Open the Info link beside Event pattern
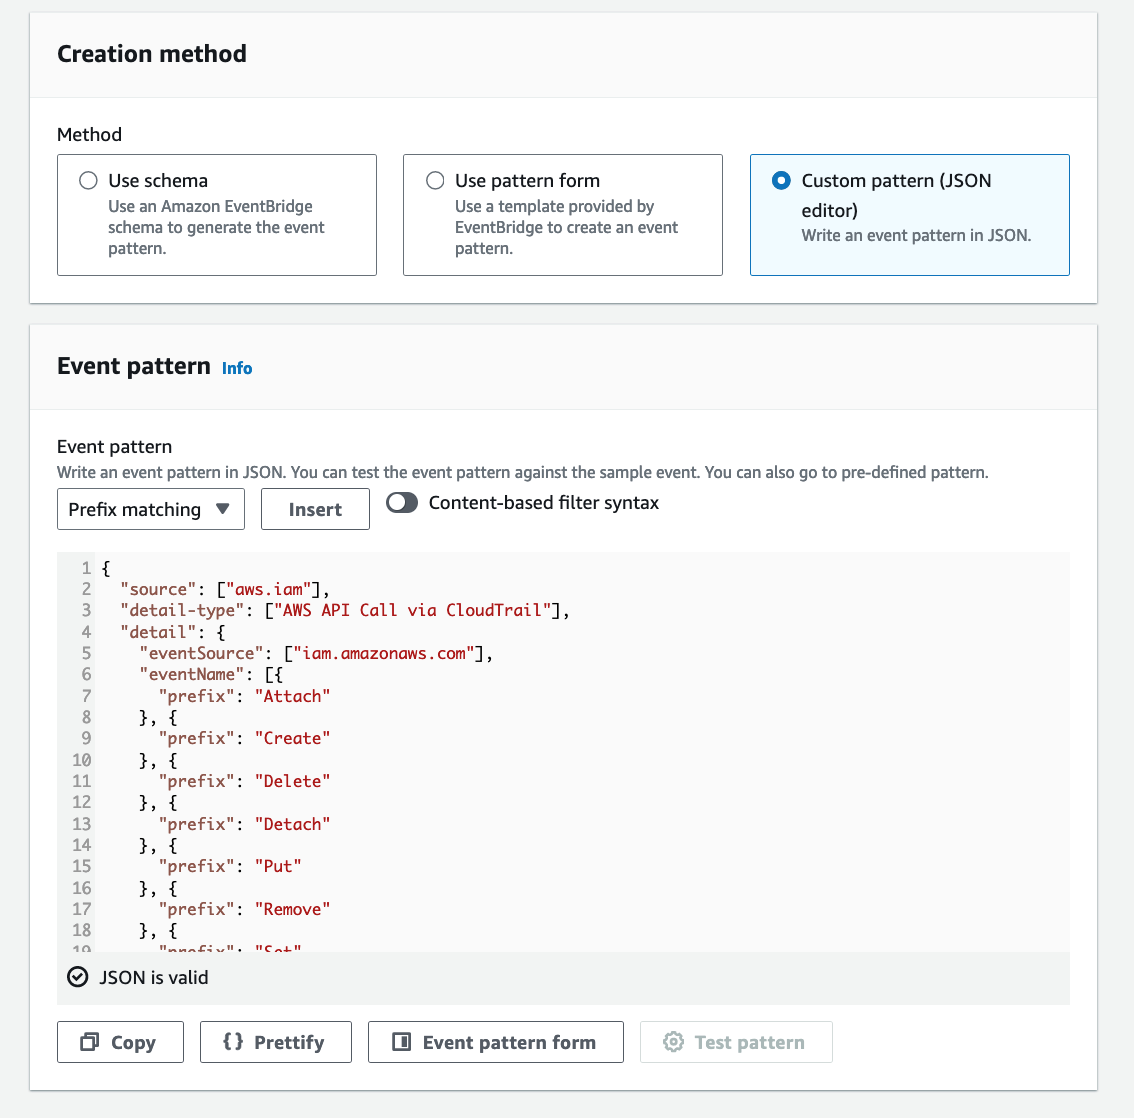 (237, 368)
